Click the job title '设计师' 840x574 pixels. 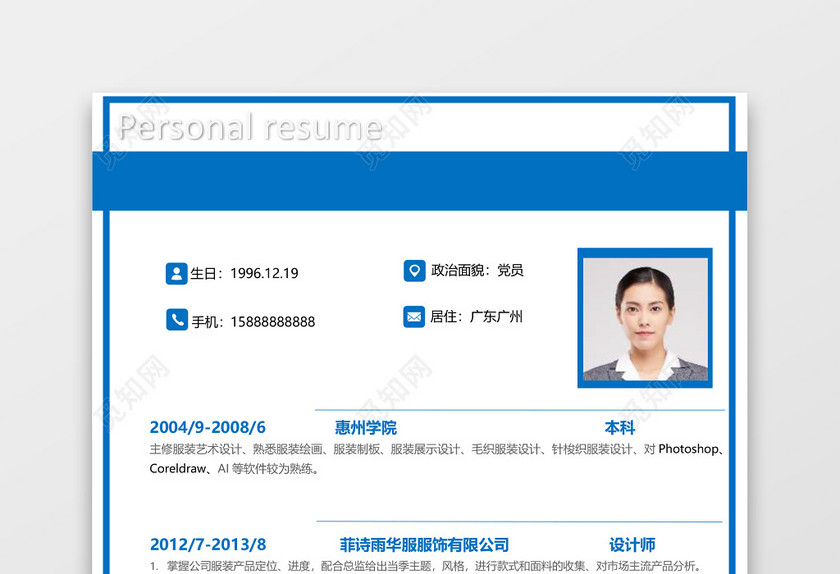[x=632, y=545]
